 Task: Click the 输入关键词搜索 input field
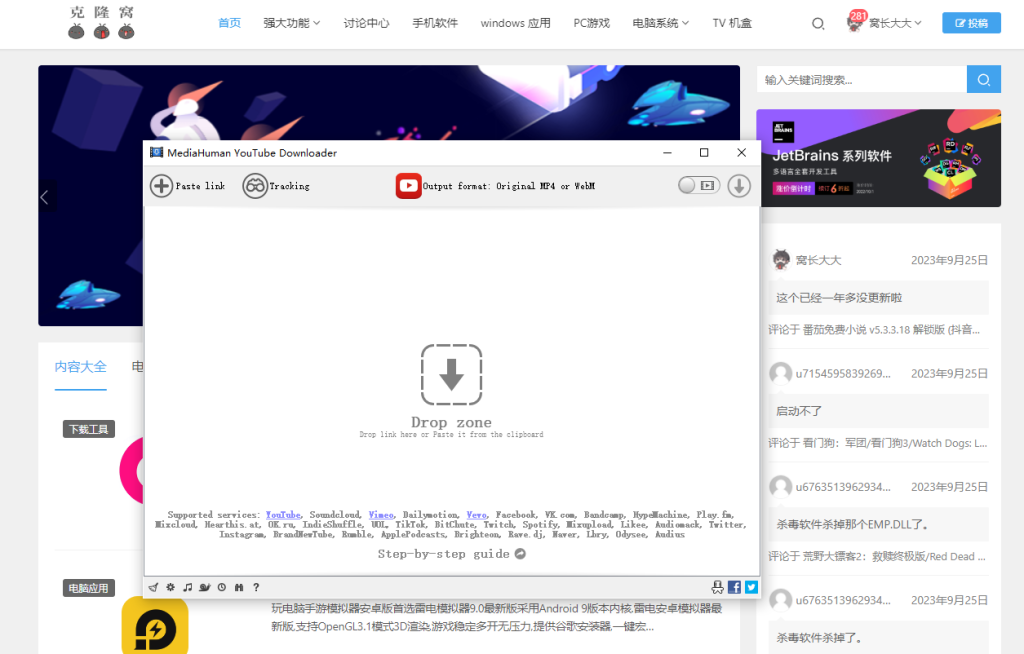point(861,80)
